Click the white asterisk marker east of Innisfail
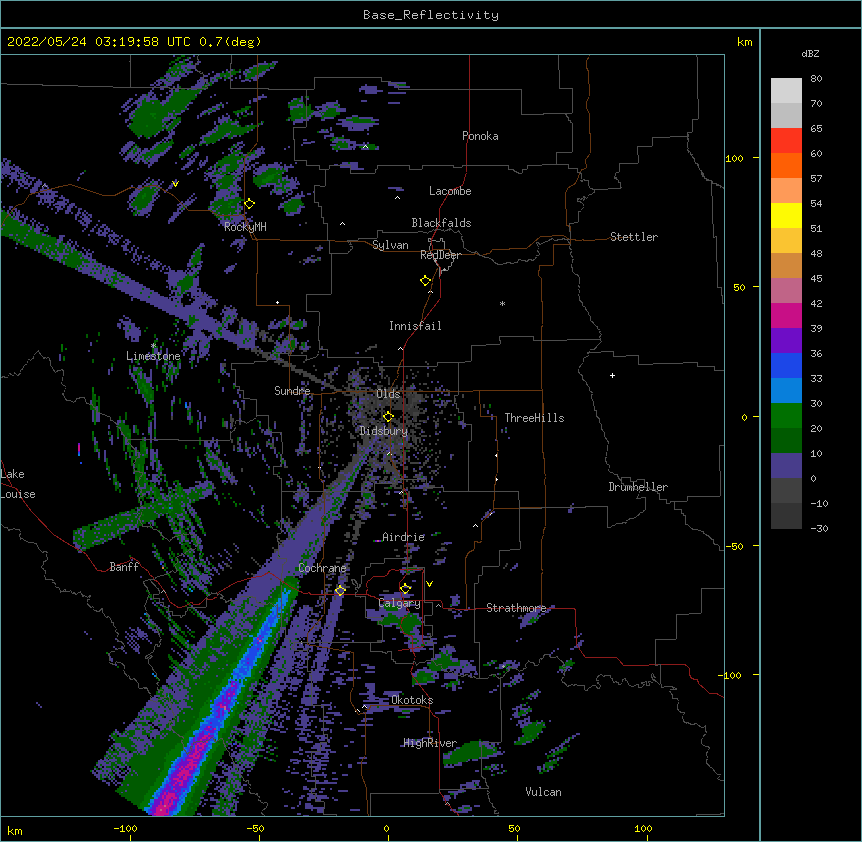Viewport: 862px width, 842px height. [x=502, y=303]
